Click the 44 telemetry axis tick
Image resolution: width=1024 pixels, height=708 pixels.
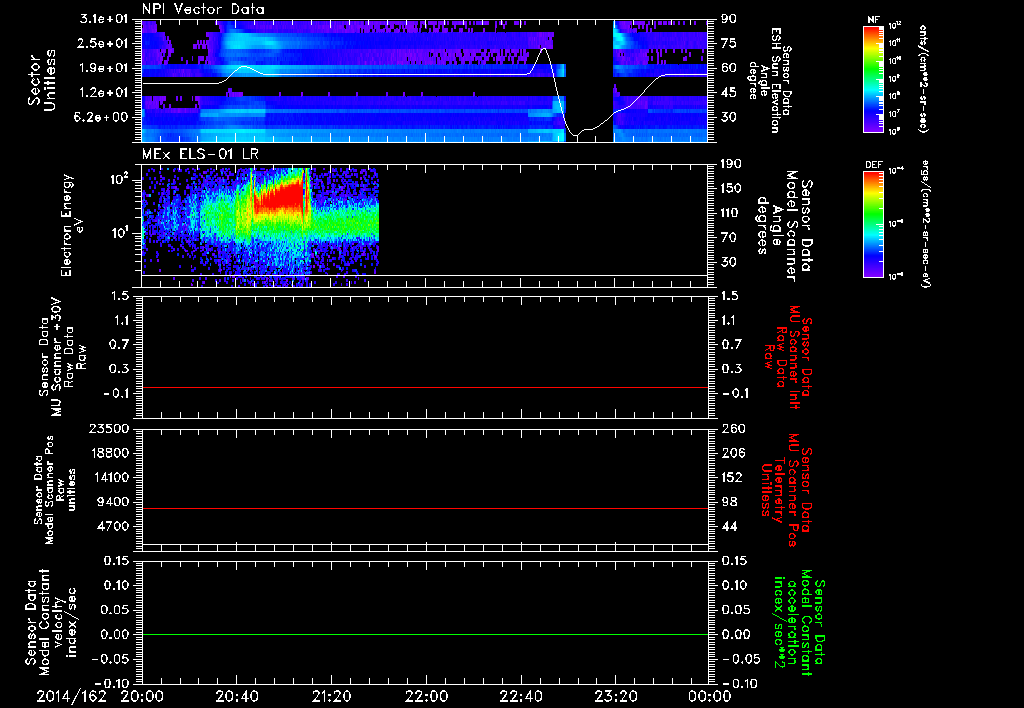tap(729, 526)
